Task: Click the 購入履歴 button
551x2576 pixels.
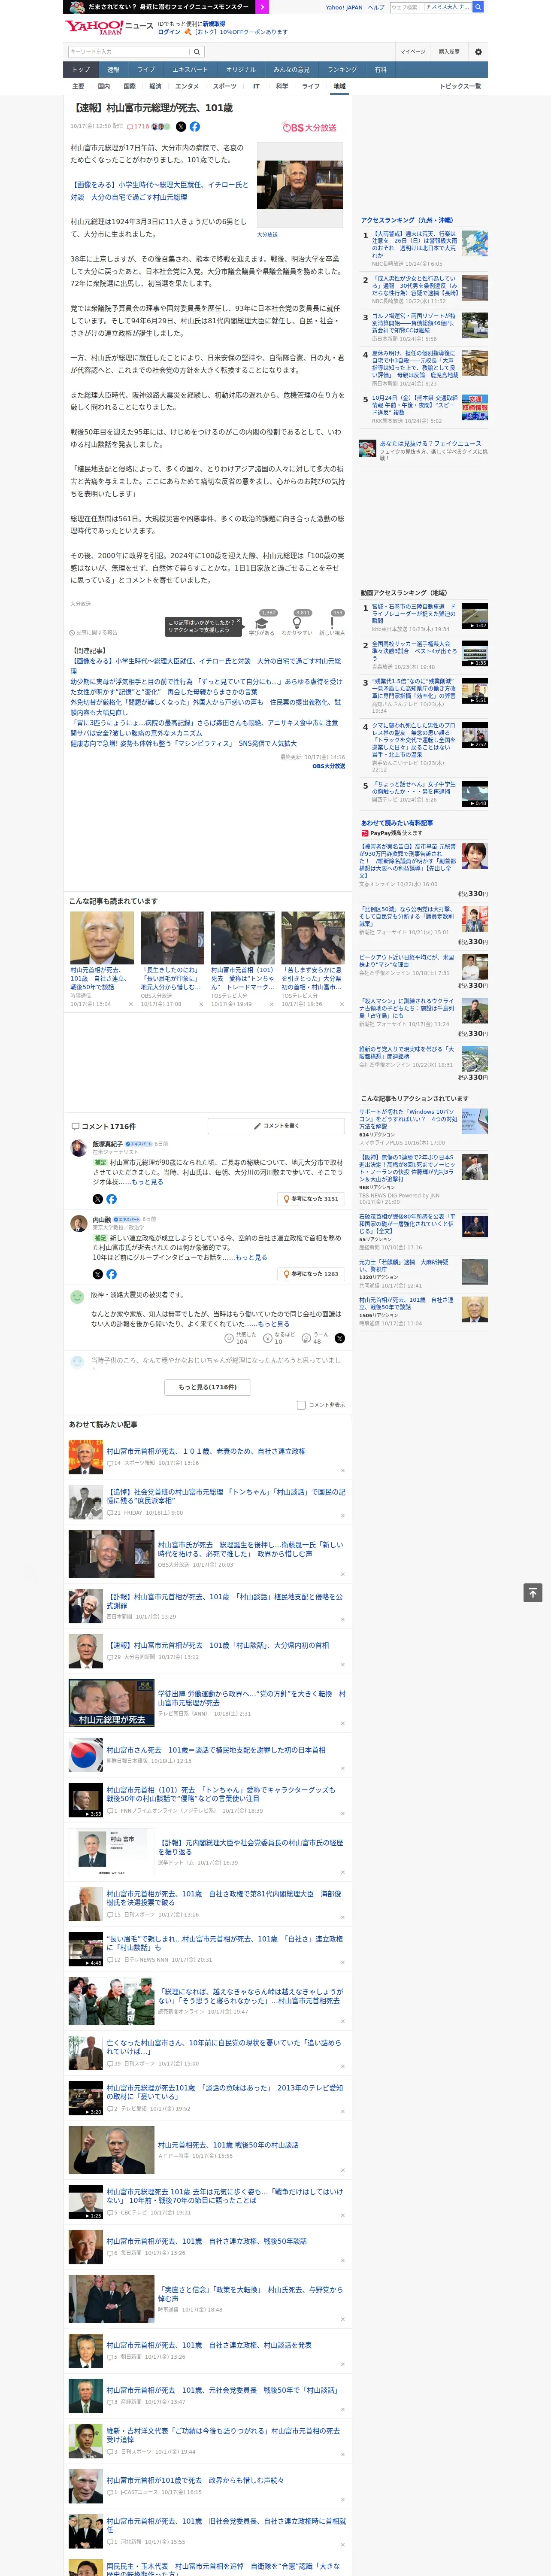Action: pyautogui.click(x=449, y=52)
